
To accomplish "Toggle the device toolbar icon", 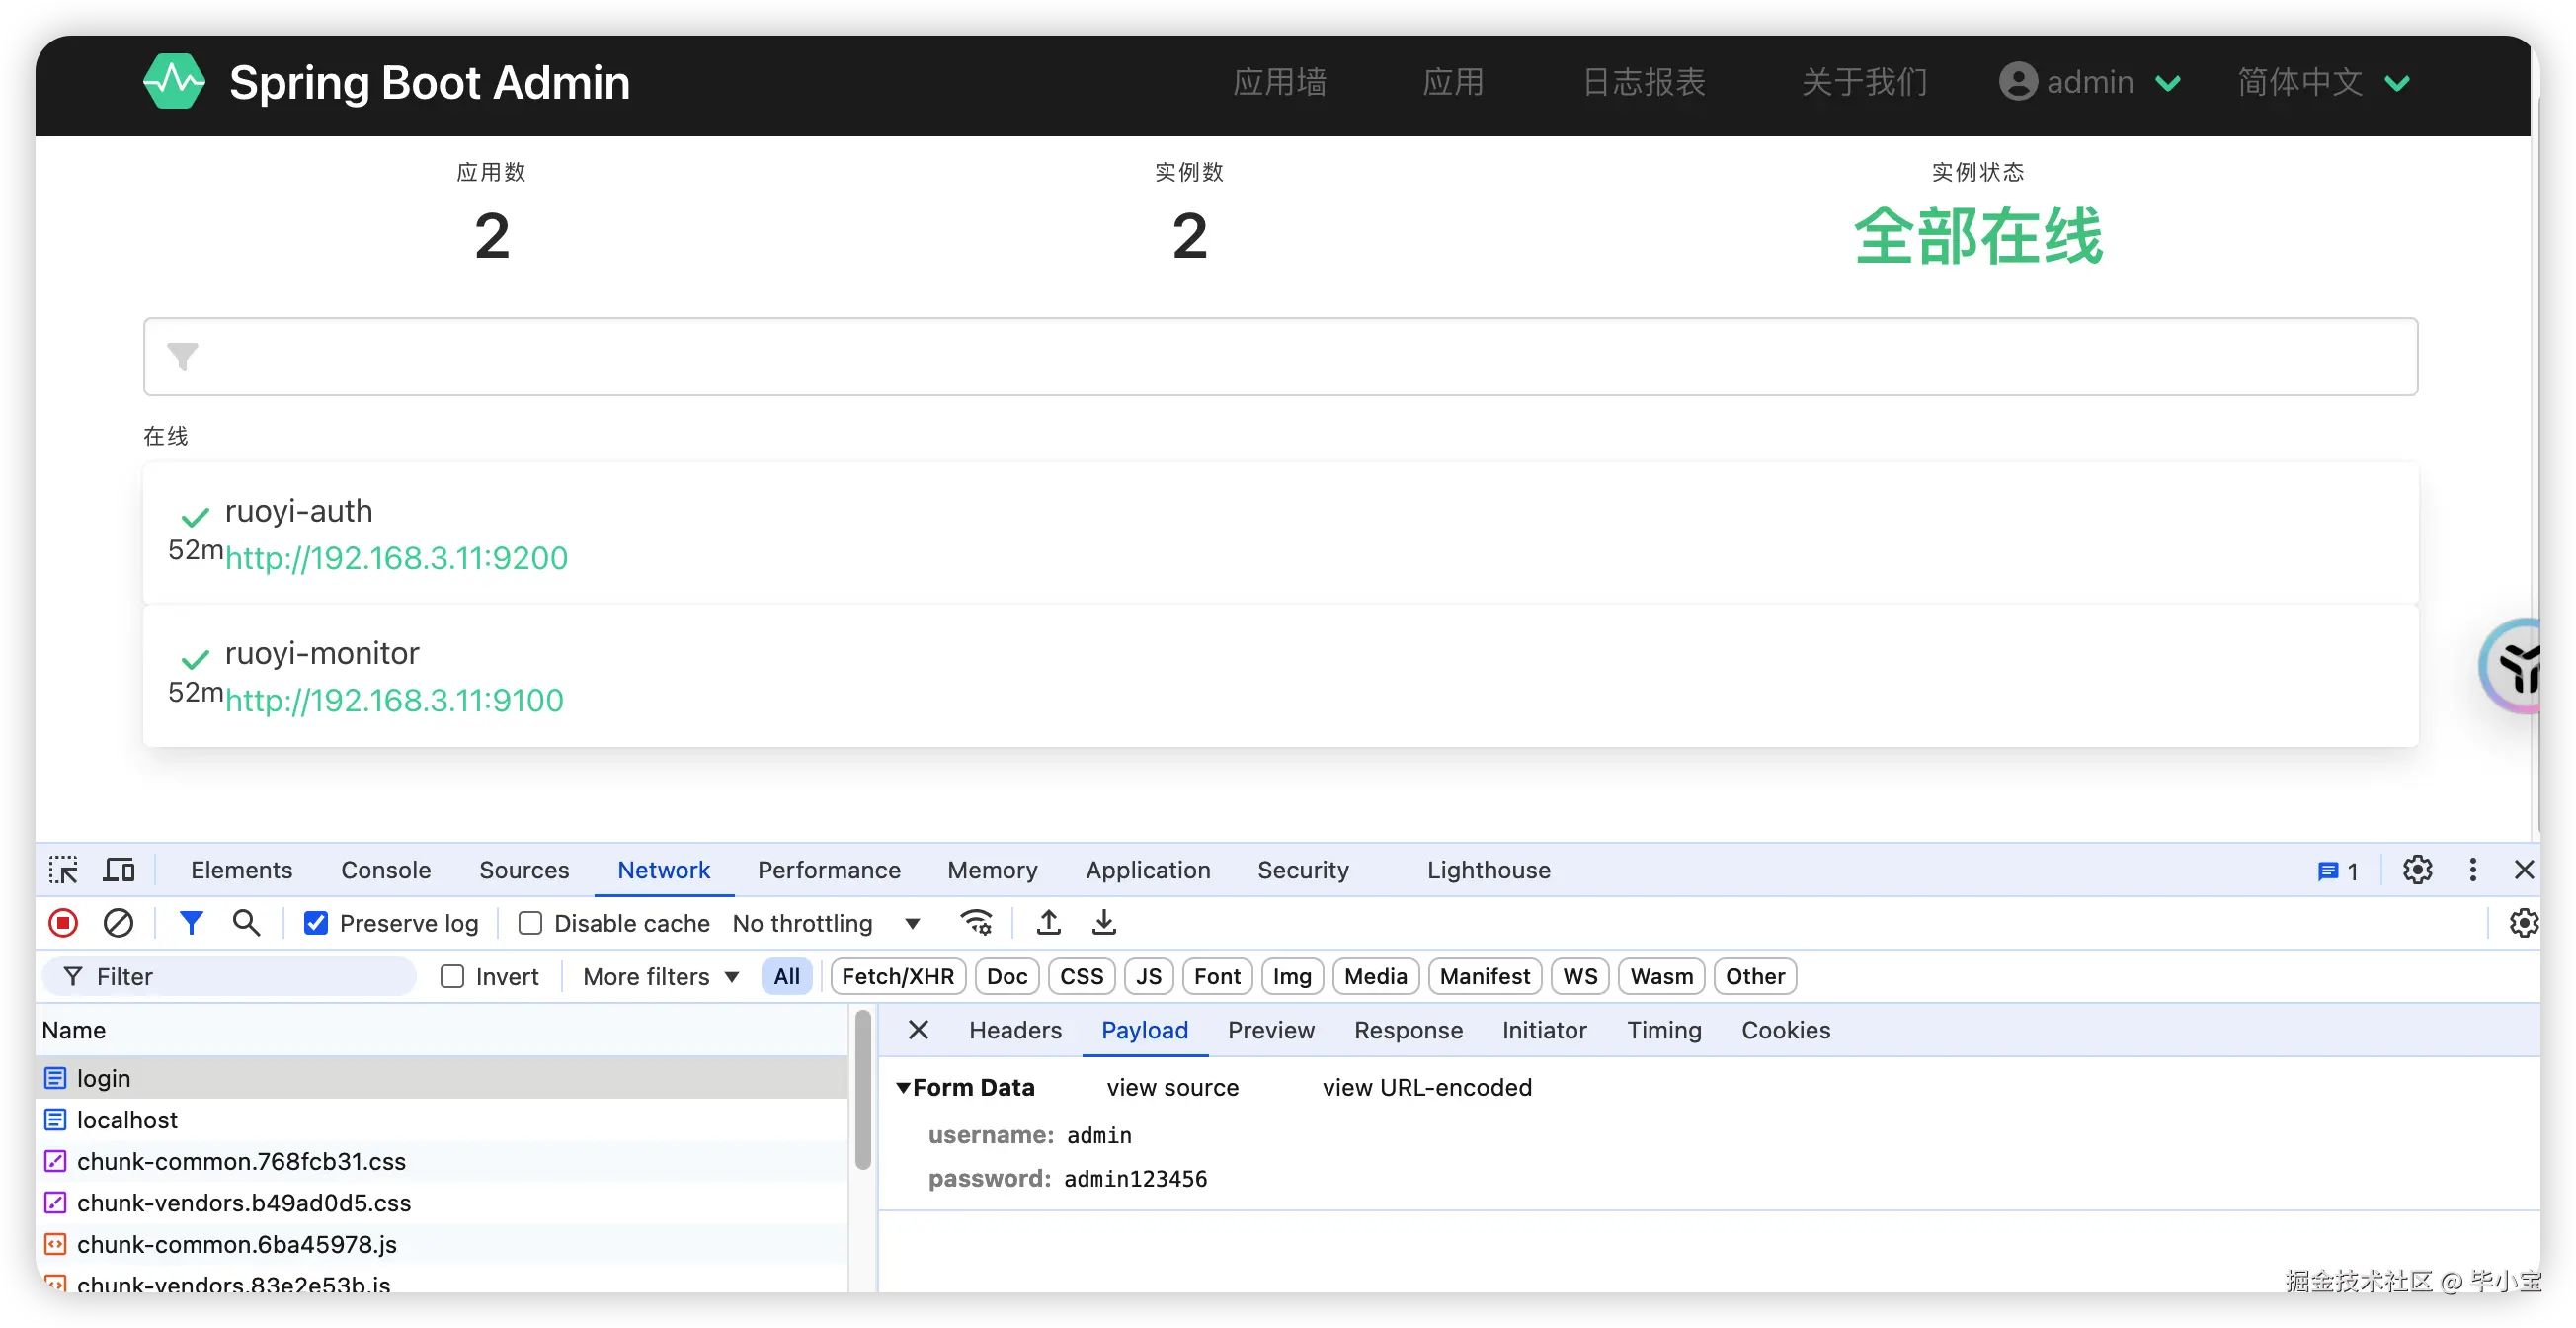I will coord(119,870).
